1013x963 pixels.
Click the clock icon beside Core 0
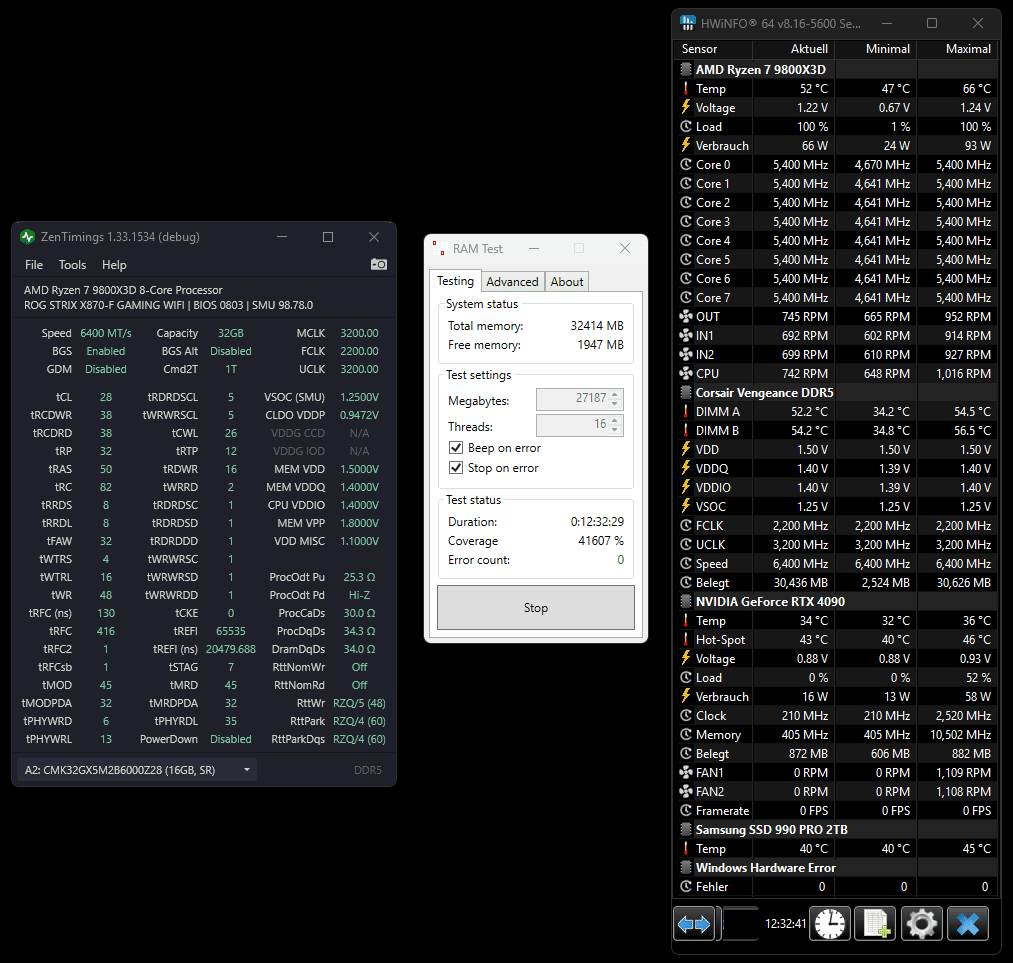(685, 165)
